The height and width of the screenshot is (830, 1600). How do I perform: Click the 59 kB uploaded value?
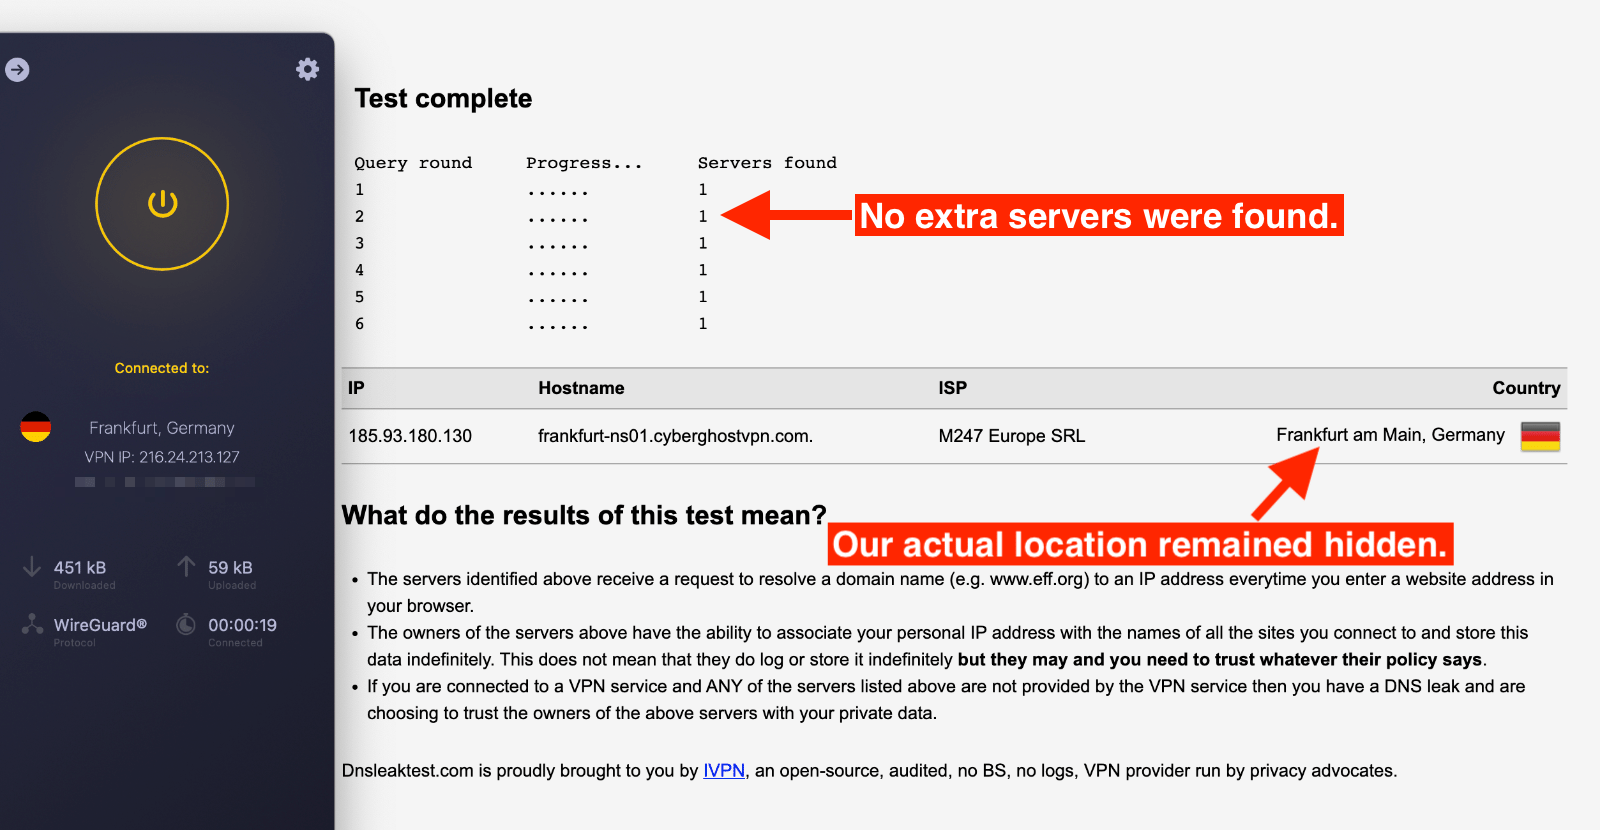tap(230, 567)
